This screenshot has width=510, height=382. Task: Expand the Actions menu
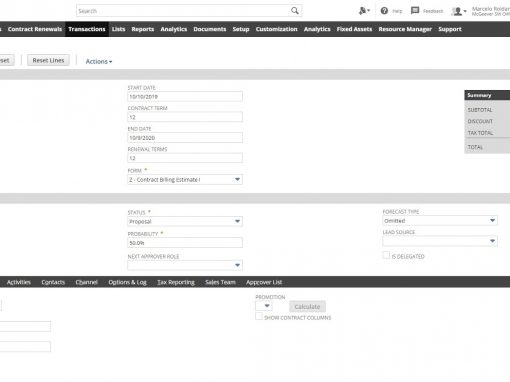[99, 61]
